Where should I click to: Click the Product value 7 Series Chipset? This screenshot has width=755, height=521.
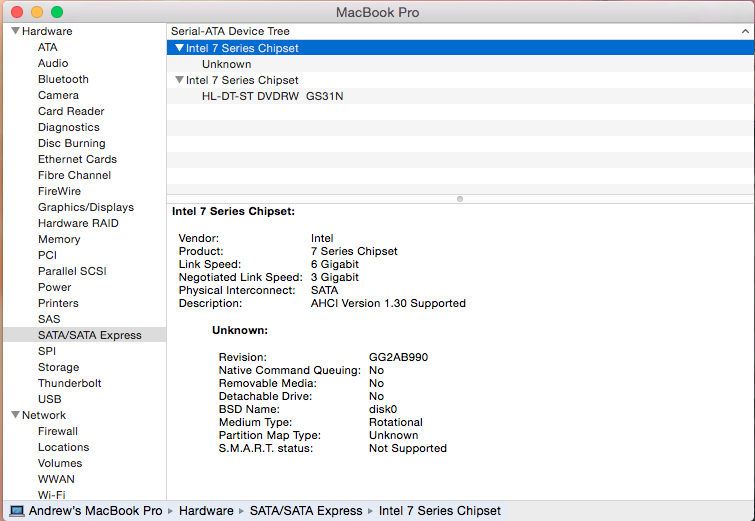pyautogui.click(x=354, y=251)
